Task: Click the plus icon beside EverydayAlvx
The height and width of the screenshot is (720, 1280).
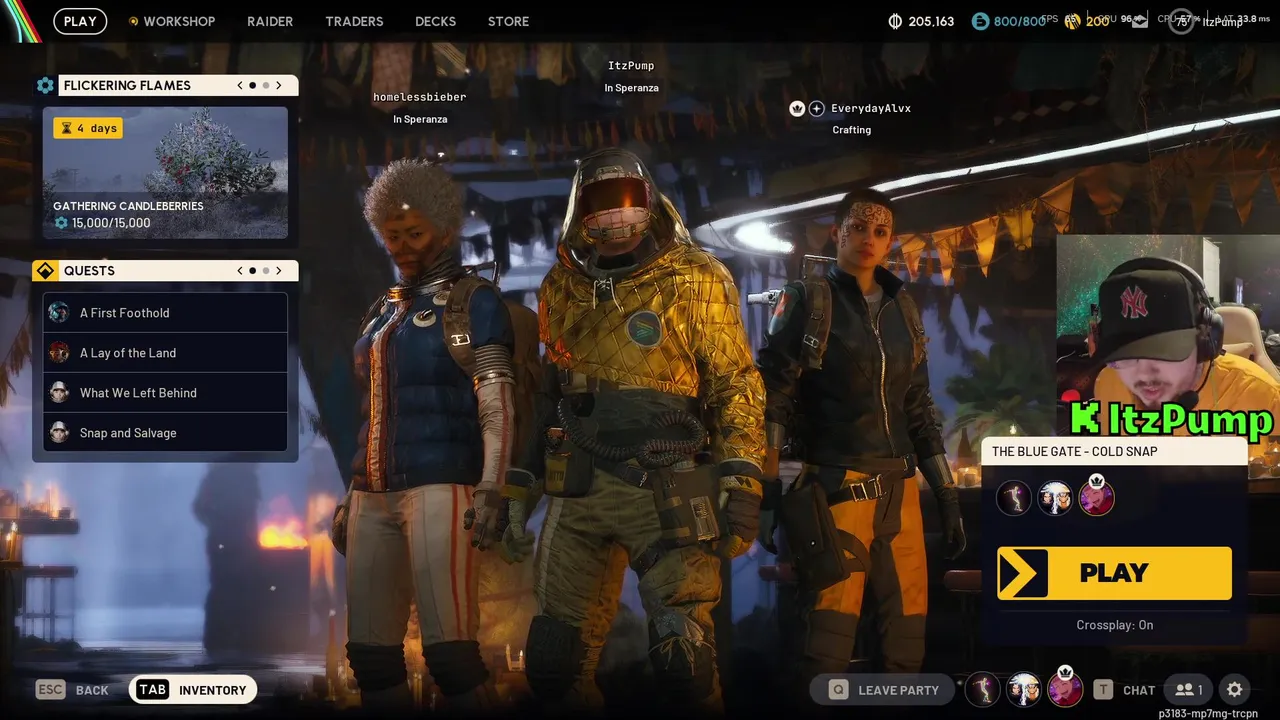Action: pos(816,108)
